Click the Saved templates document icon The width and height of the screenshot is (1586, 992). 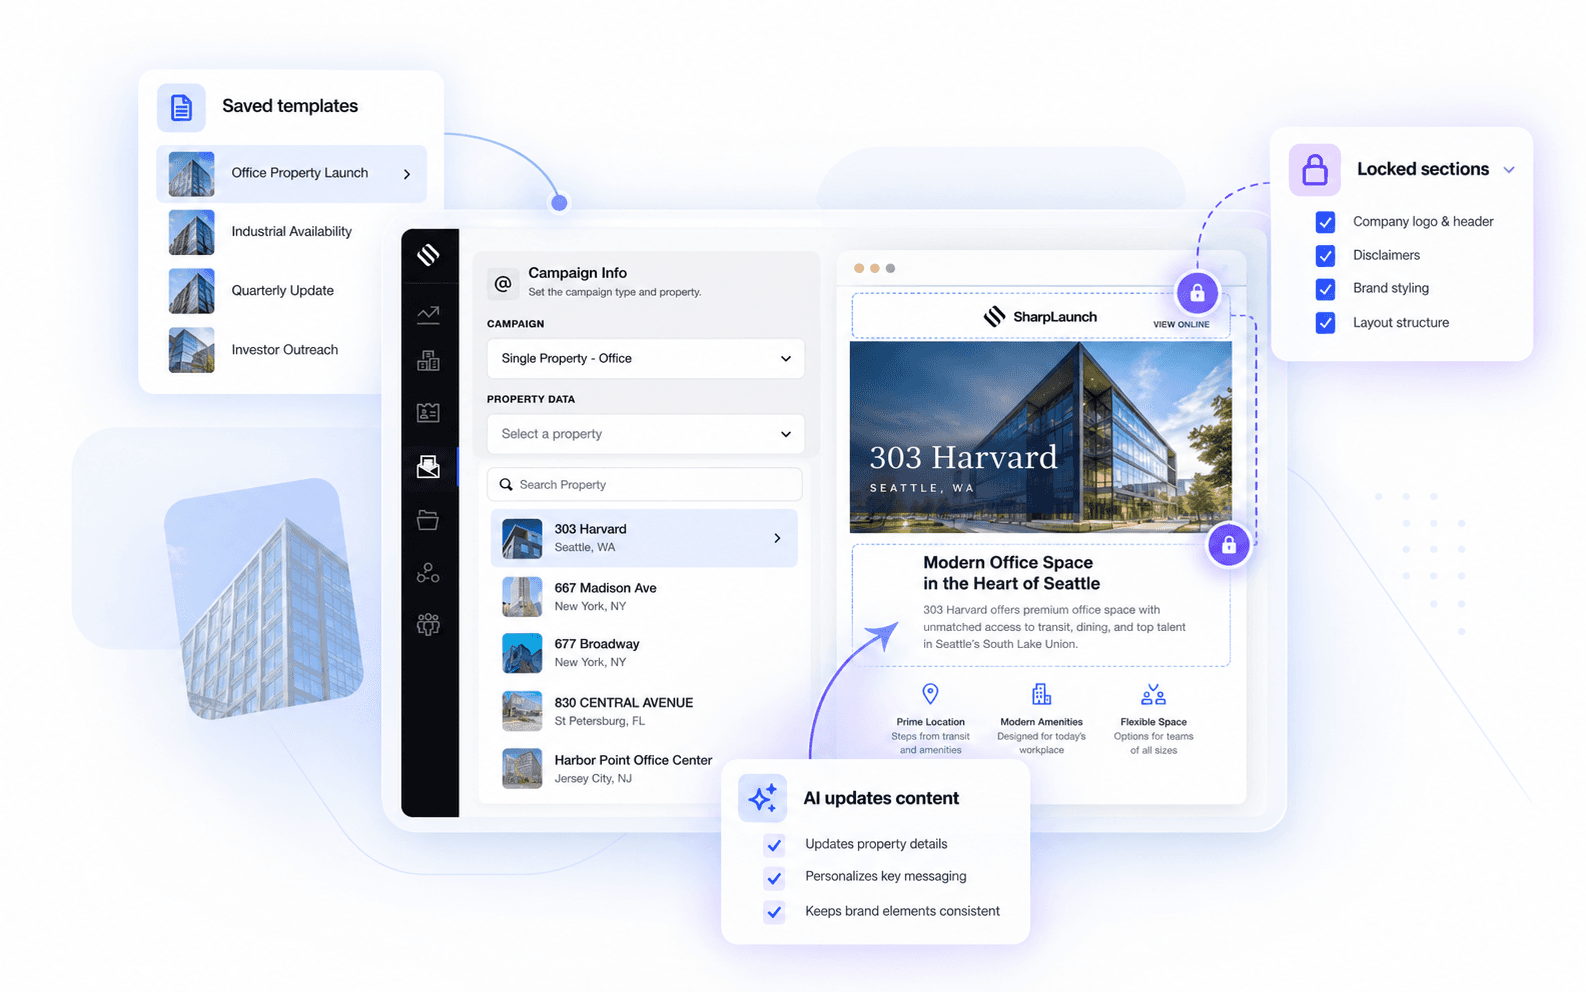coord(181,107)
